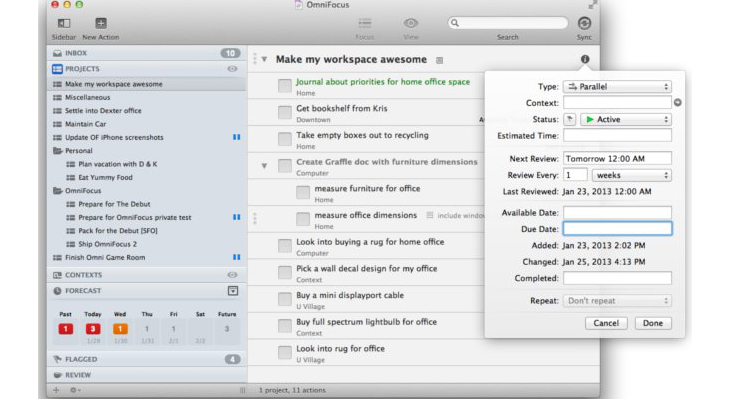Select the Thu forecast day

coord(147,329)
